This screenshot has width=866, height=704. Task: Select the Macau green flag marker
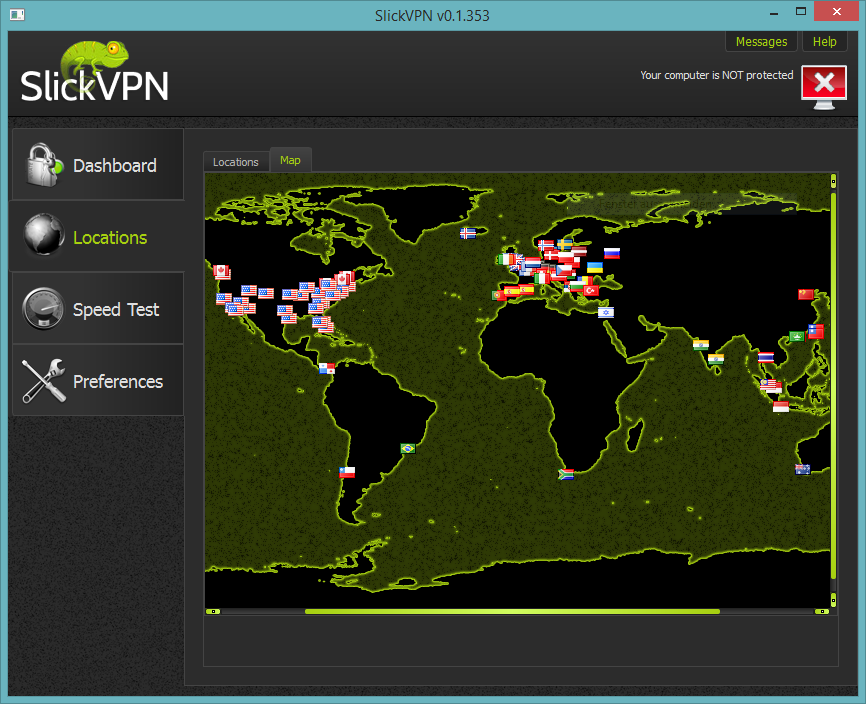796,337
